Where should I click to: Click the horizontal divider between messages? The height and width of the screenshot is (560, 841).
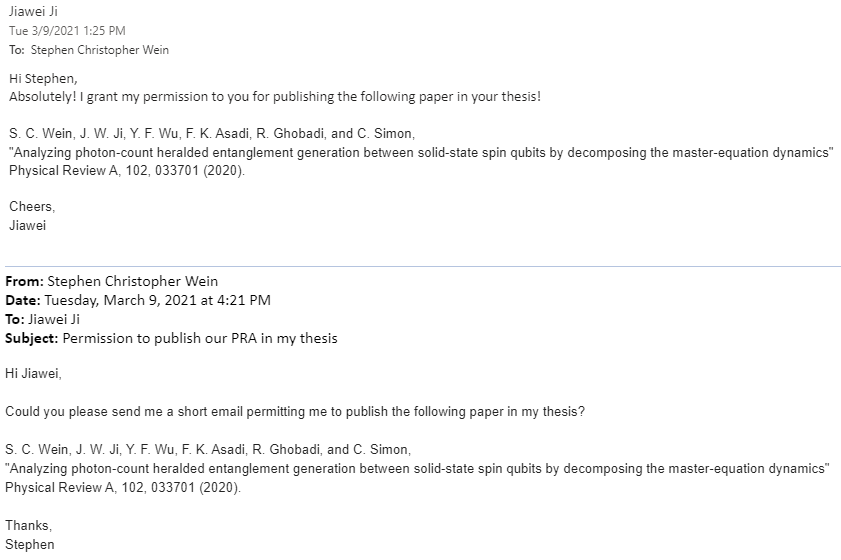(423, 266)
